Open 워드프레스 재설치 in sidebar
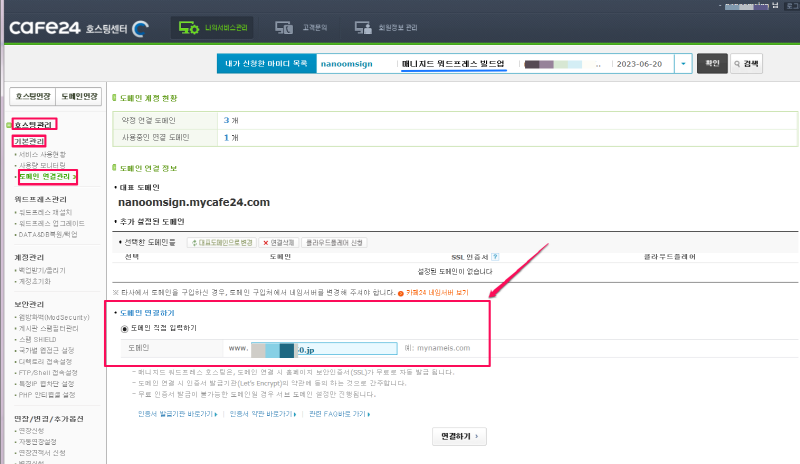This screenshot has height=464, width=800. pyautogui.click(x=44, y=212)
